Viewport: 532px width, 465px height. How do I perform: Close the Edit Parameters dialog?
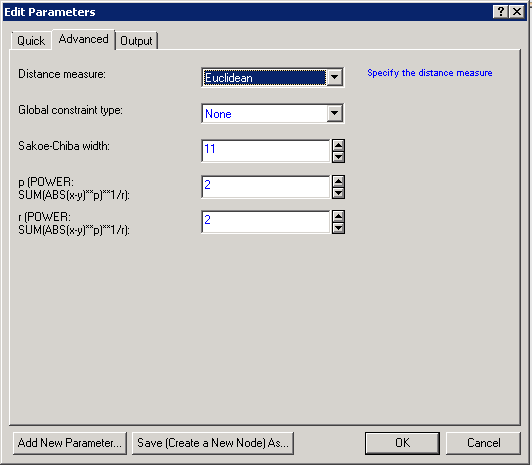coord(517,12)
